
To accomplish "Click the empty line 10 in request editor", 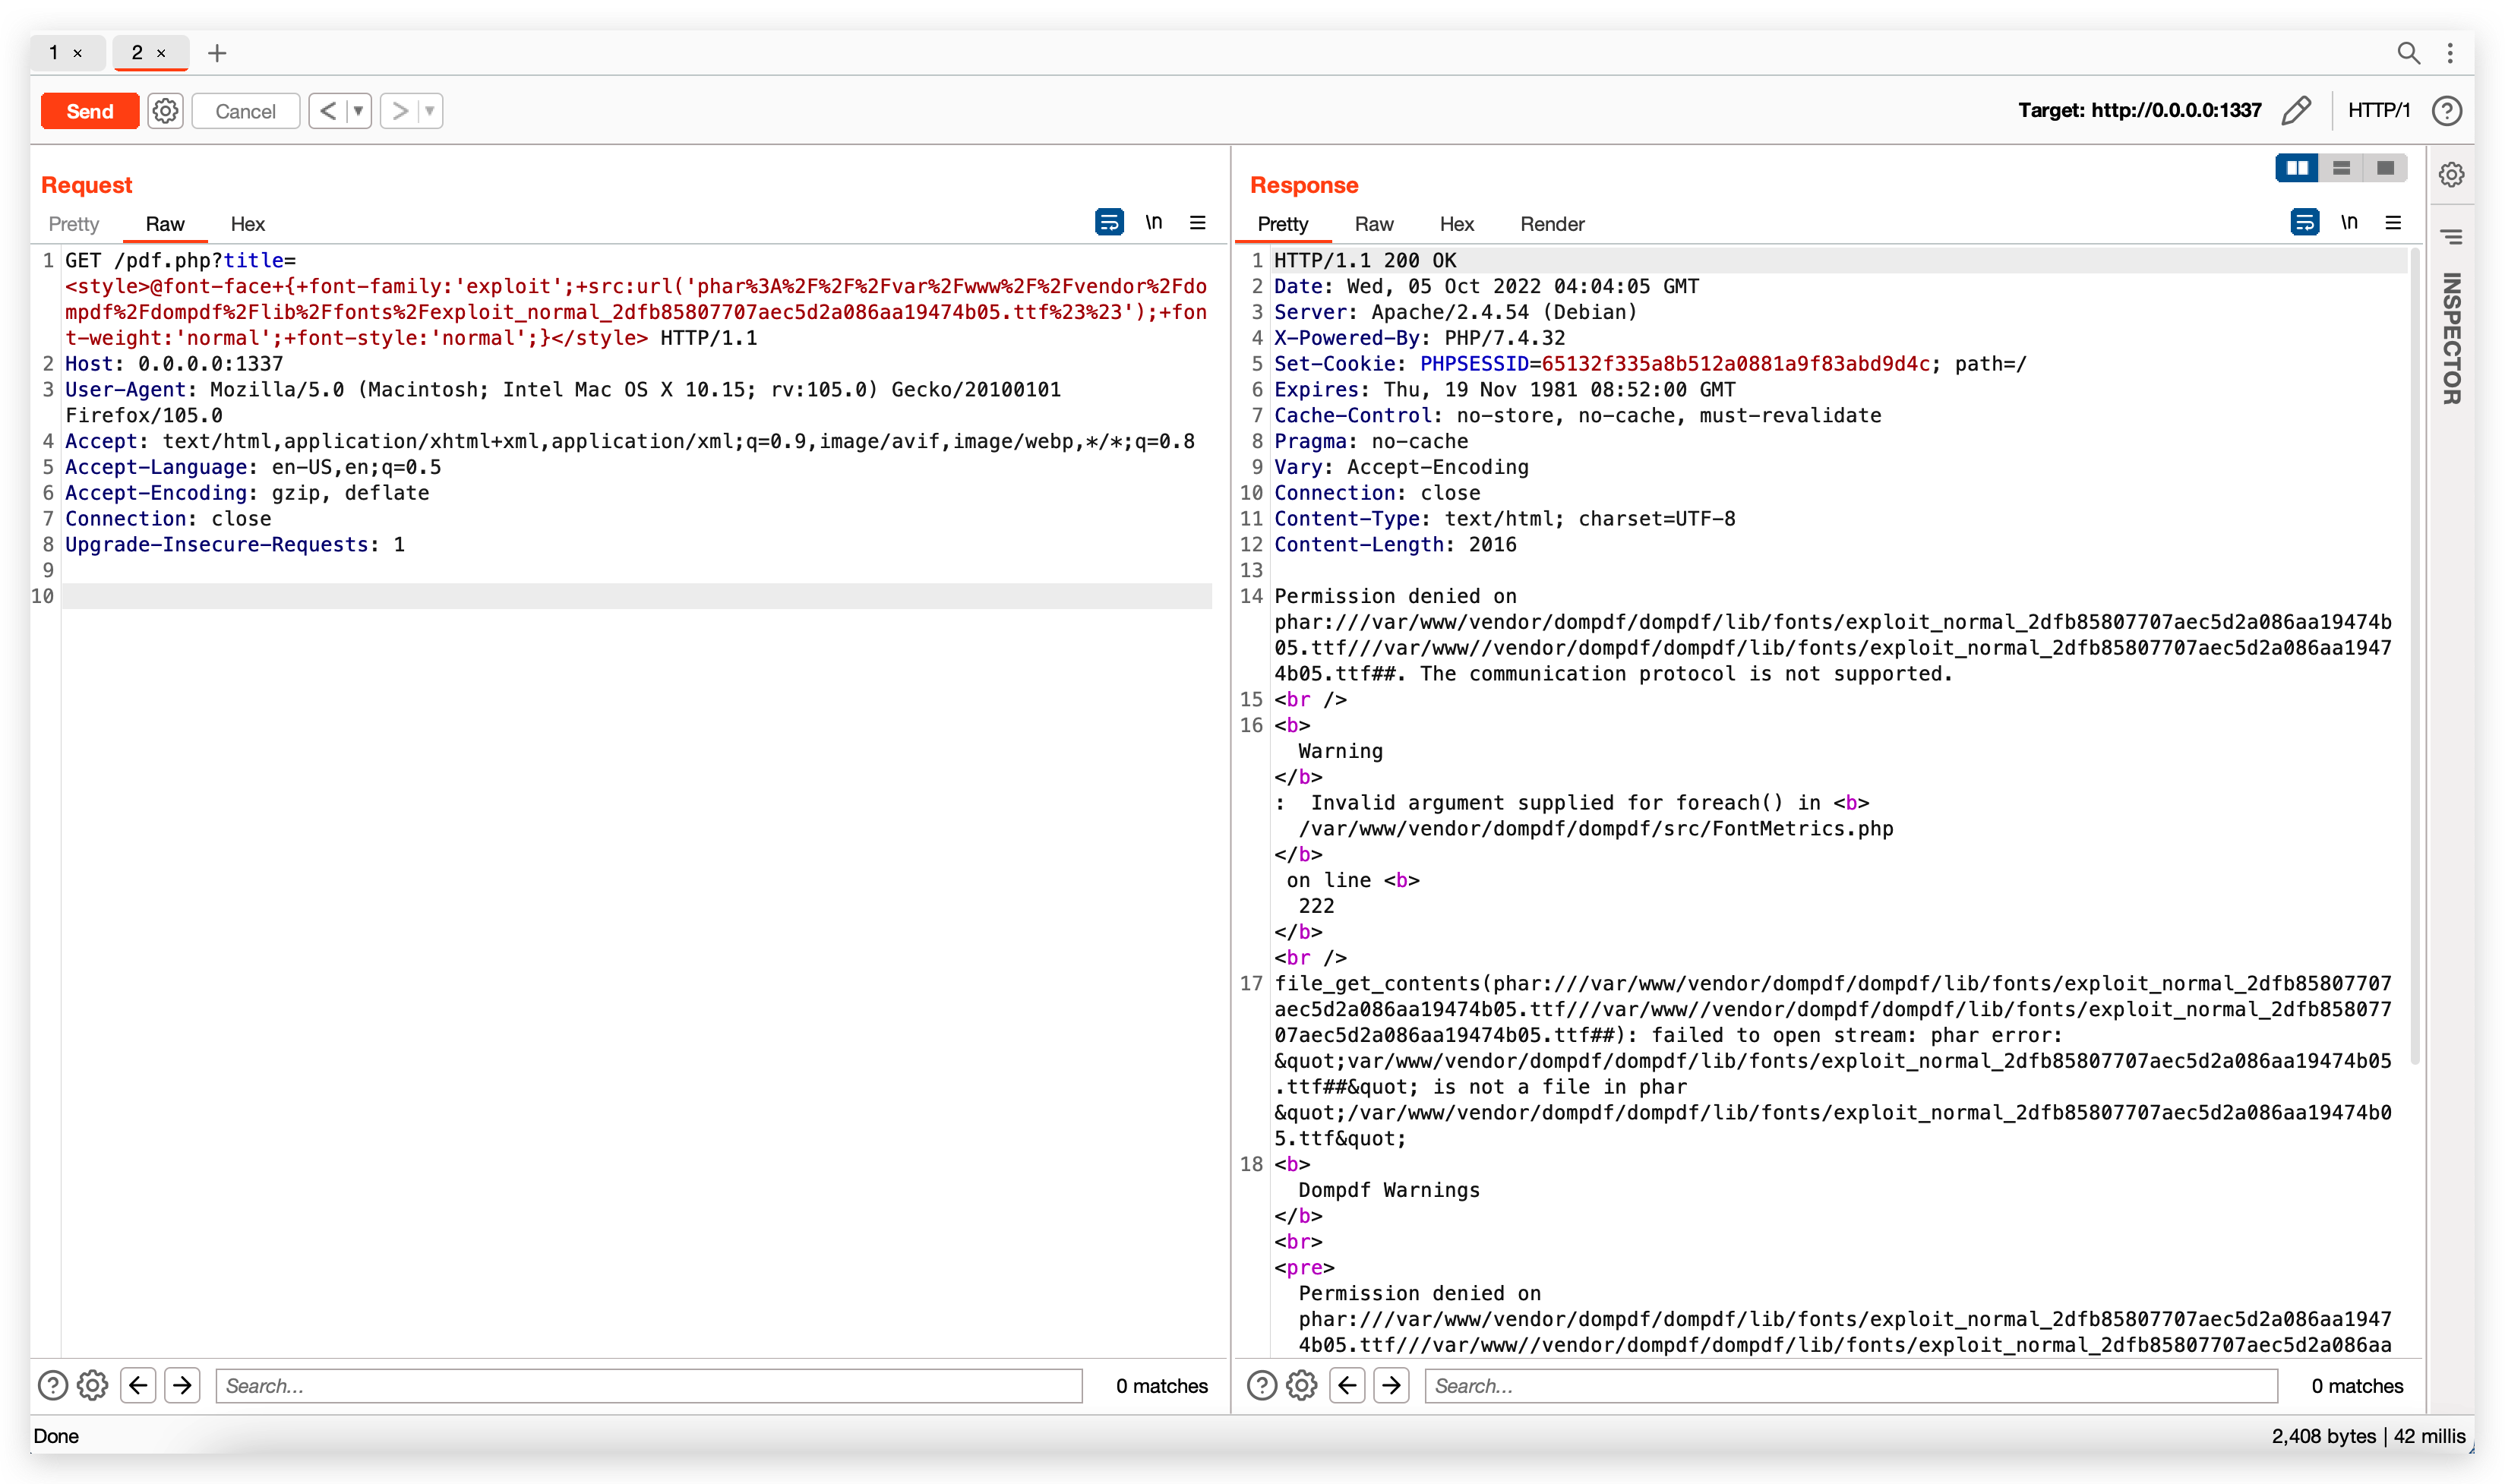I will tap(637, 597).
